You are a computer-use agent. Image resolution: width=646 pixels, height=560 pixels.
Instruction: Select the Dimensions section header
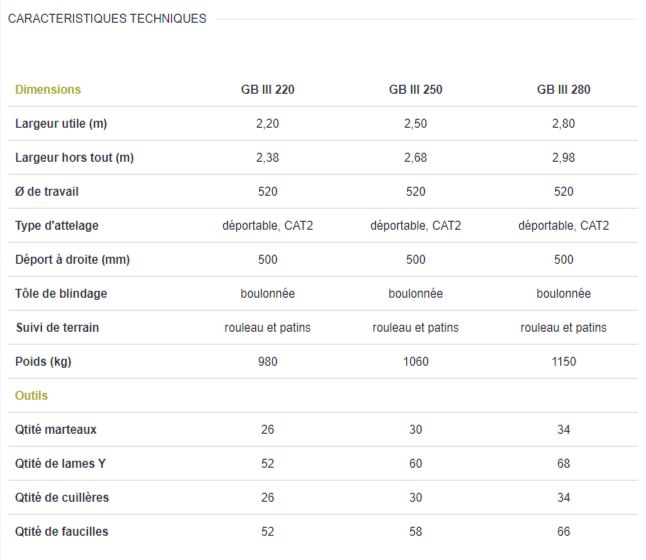coord(48,89)
